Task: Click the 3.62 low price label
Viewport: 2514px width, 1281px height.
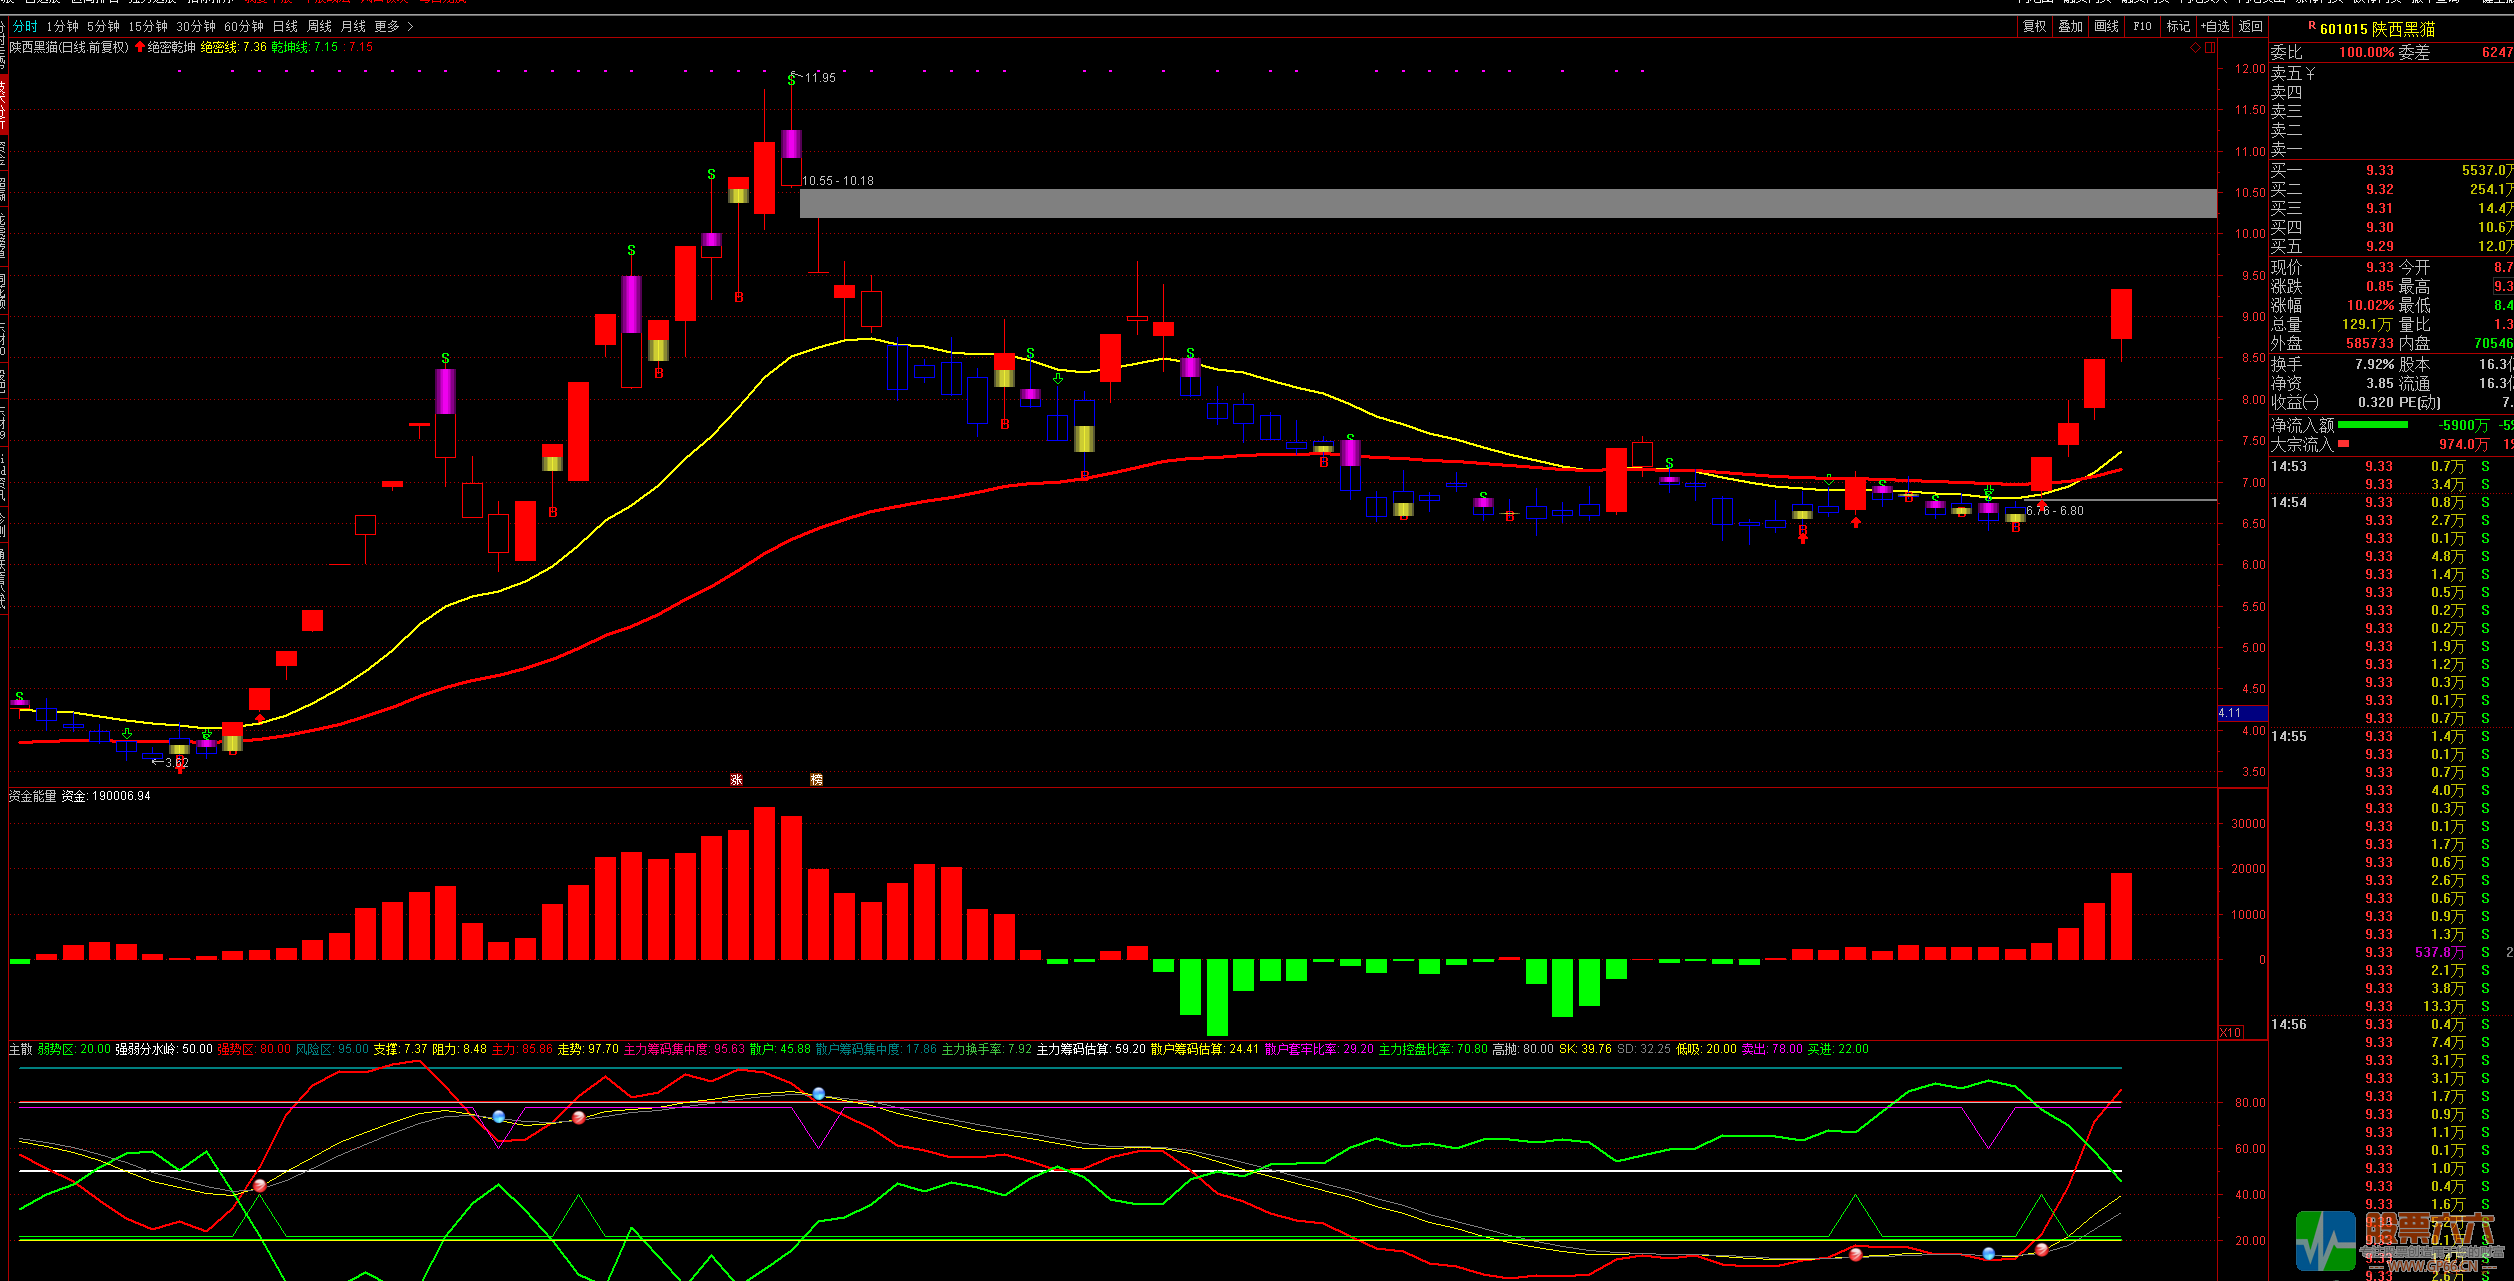Action: click(176, 763)
